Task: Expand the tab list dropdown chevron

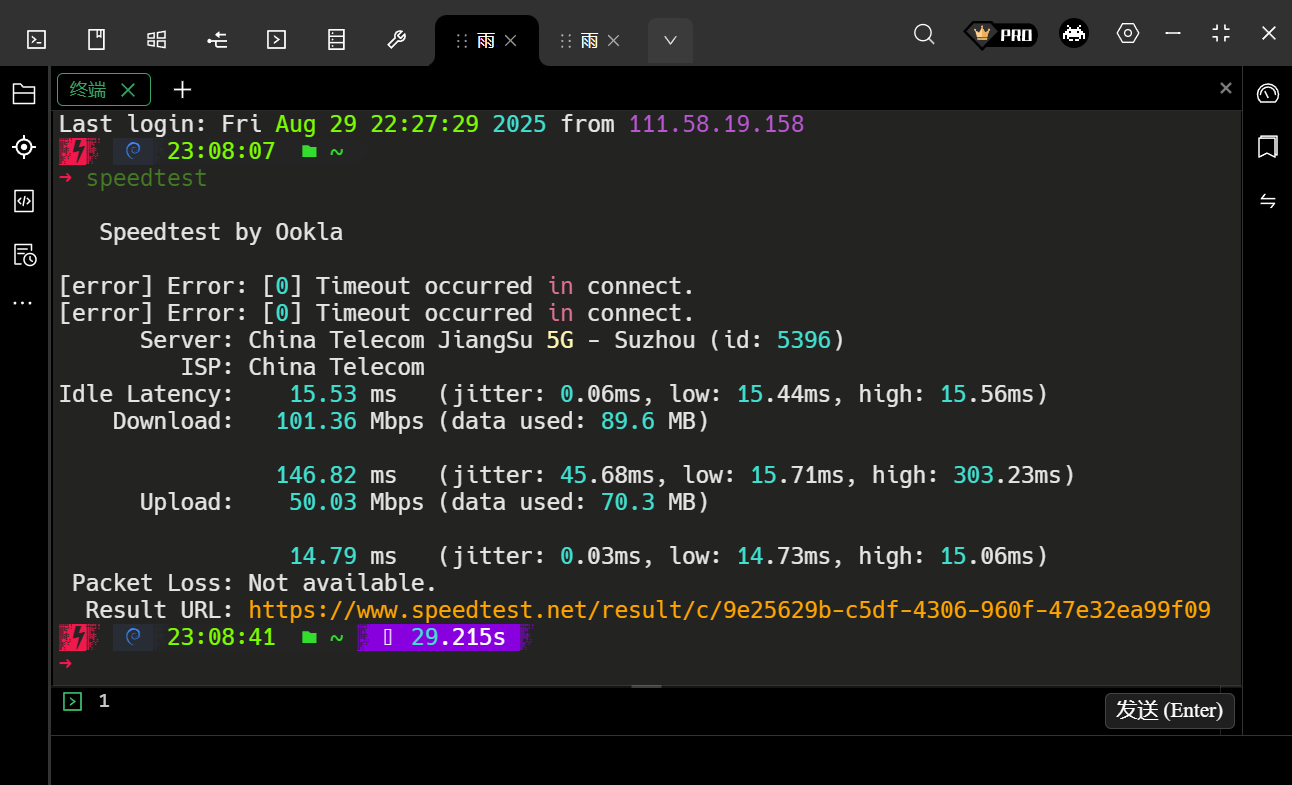Action: pyautogui.click(x=670, y=40)
